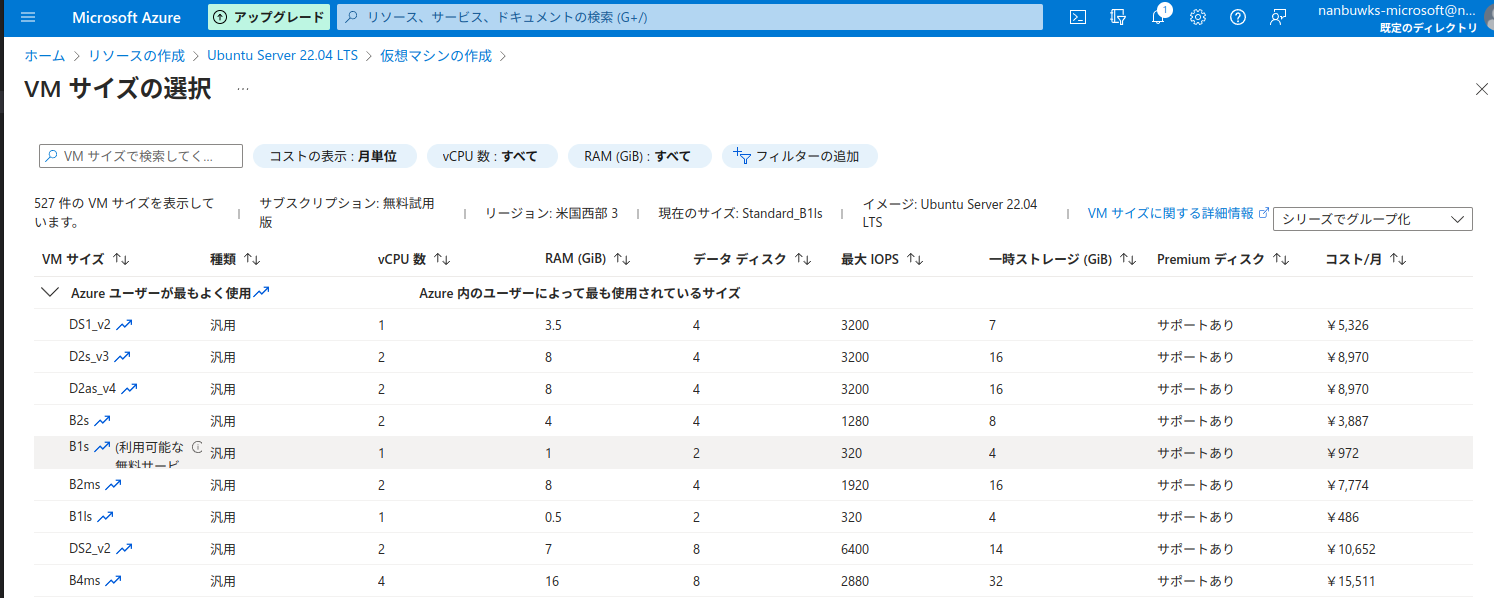Sort by the コスト/月 column arrows

click(x=1398, y=259)
